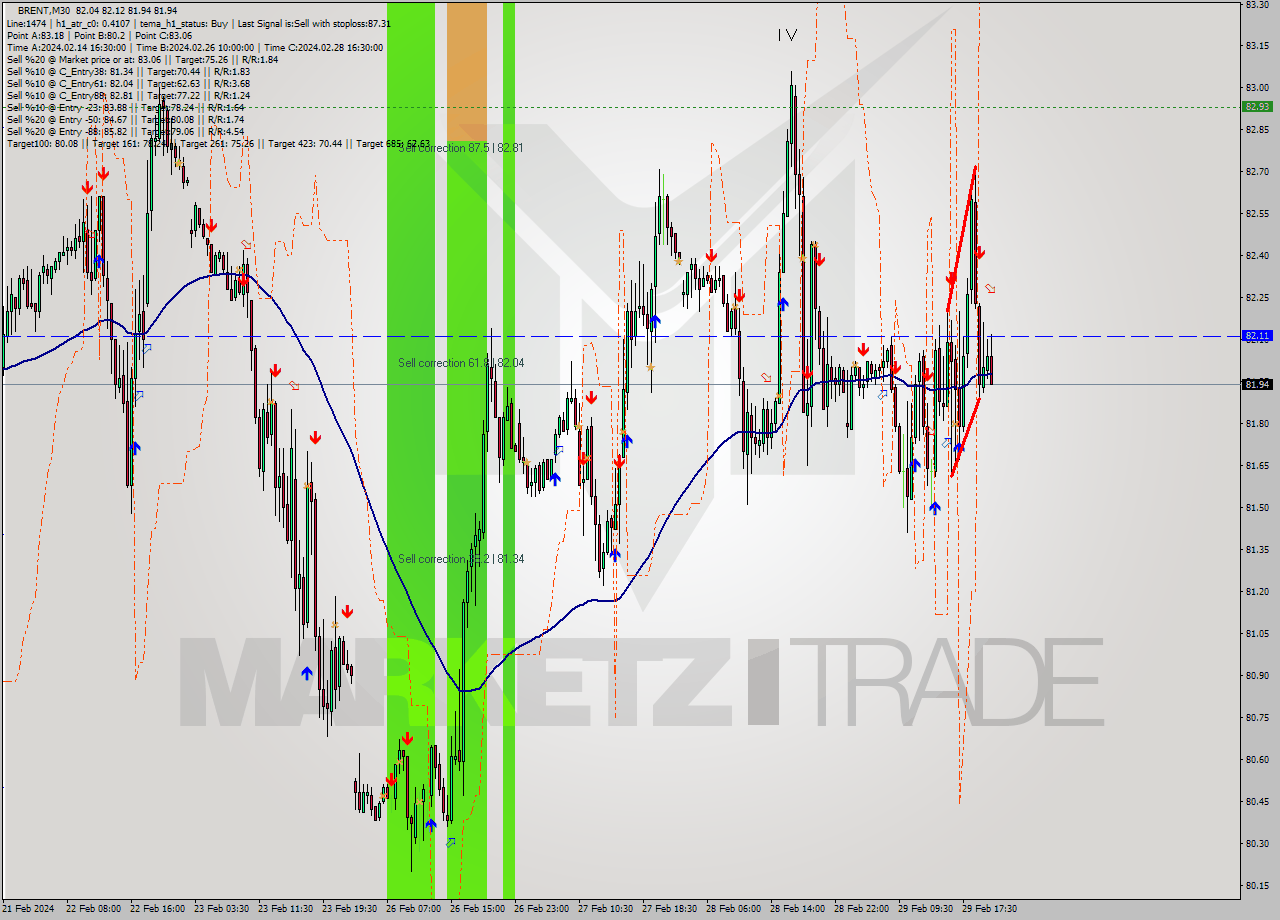This screenshot has height=920, width=1280.
Task: Click the 80.15 price axis label
Action: [1257, 885]
